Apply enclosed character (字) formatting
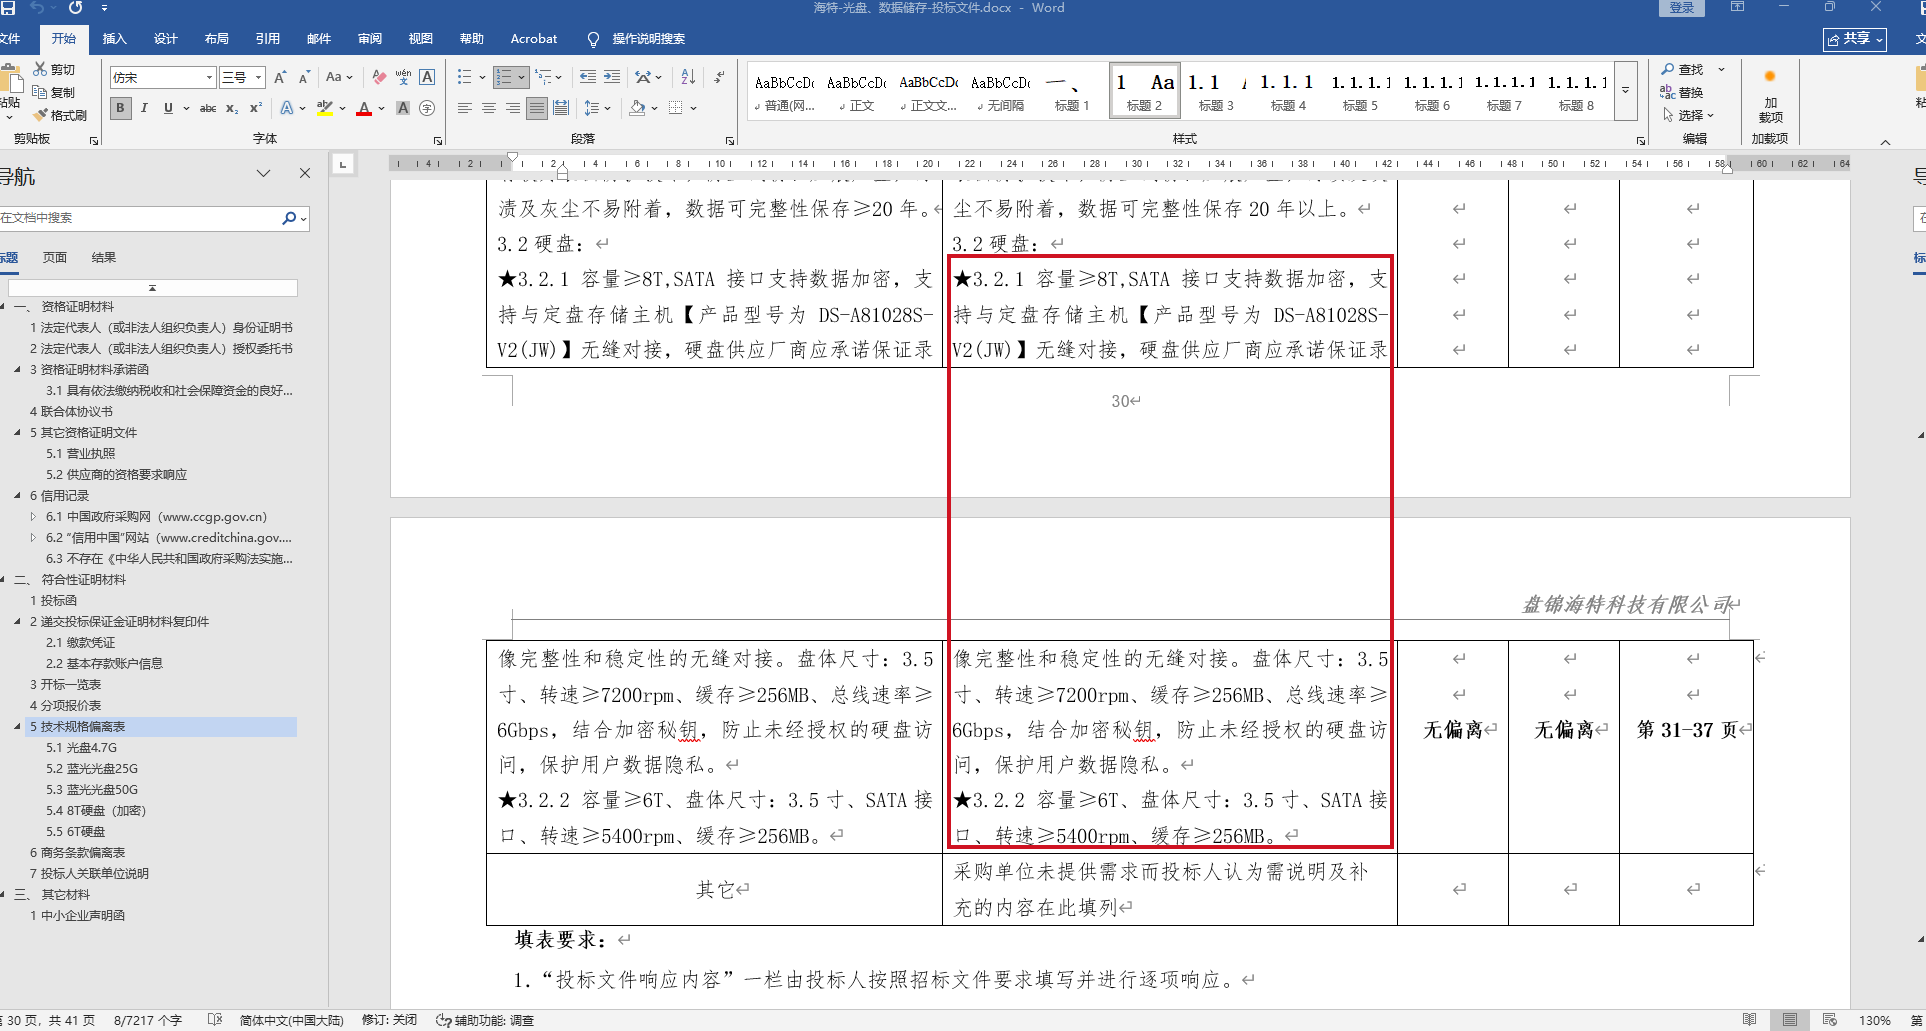The height and width of the screenshot is (1031, 1926). (x=427, y=108)
